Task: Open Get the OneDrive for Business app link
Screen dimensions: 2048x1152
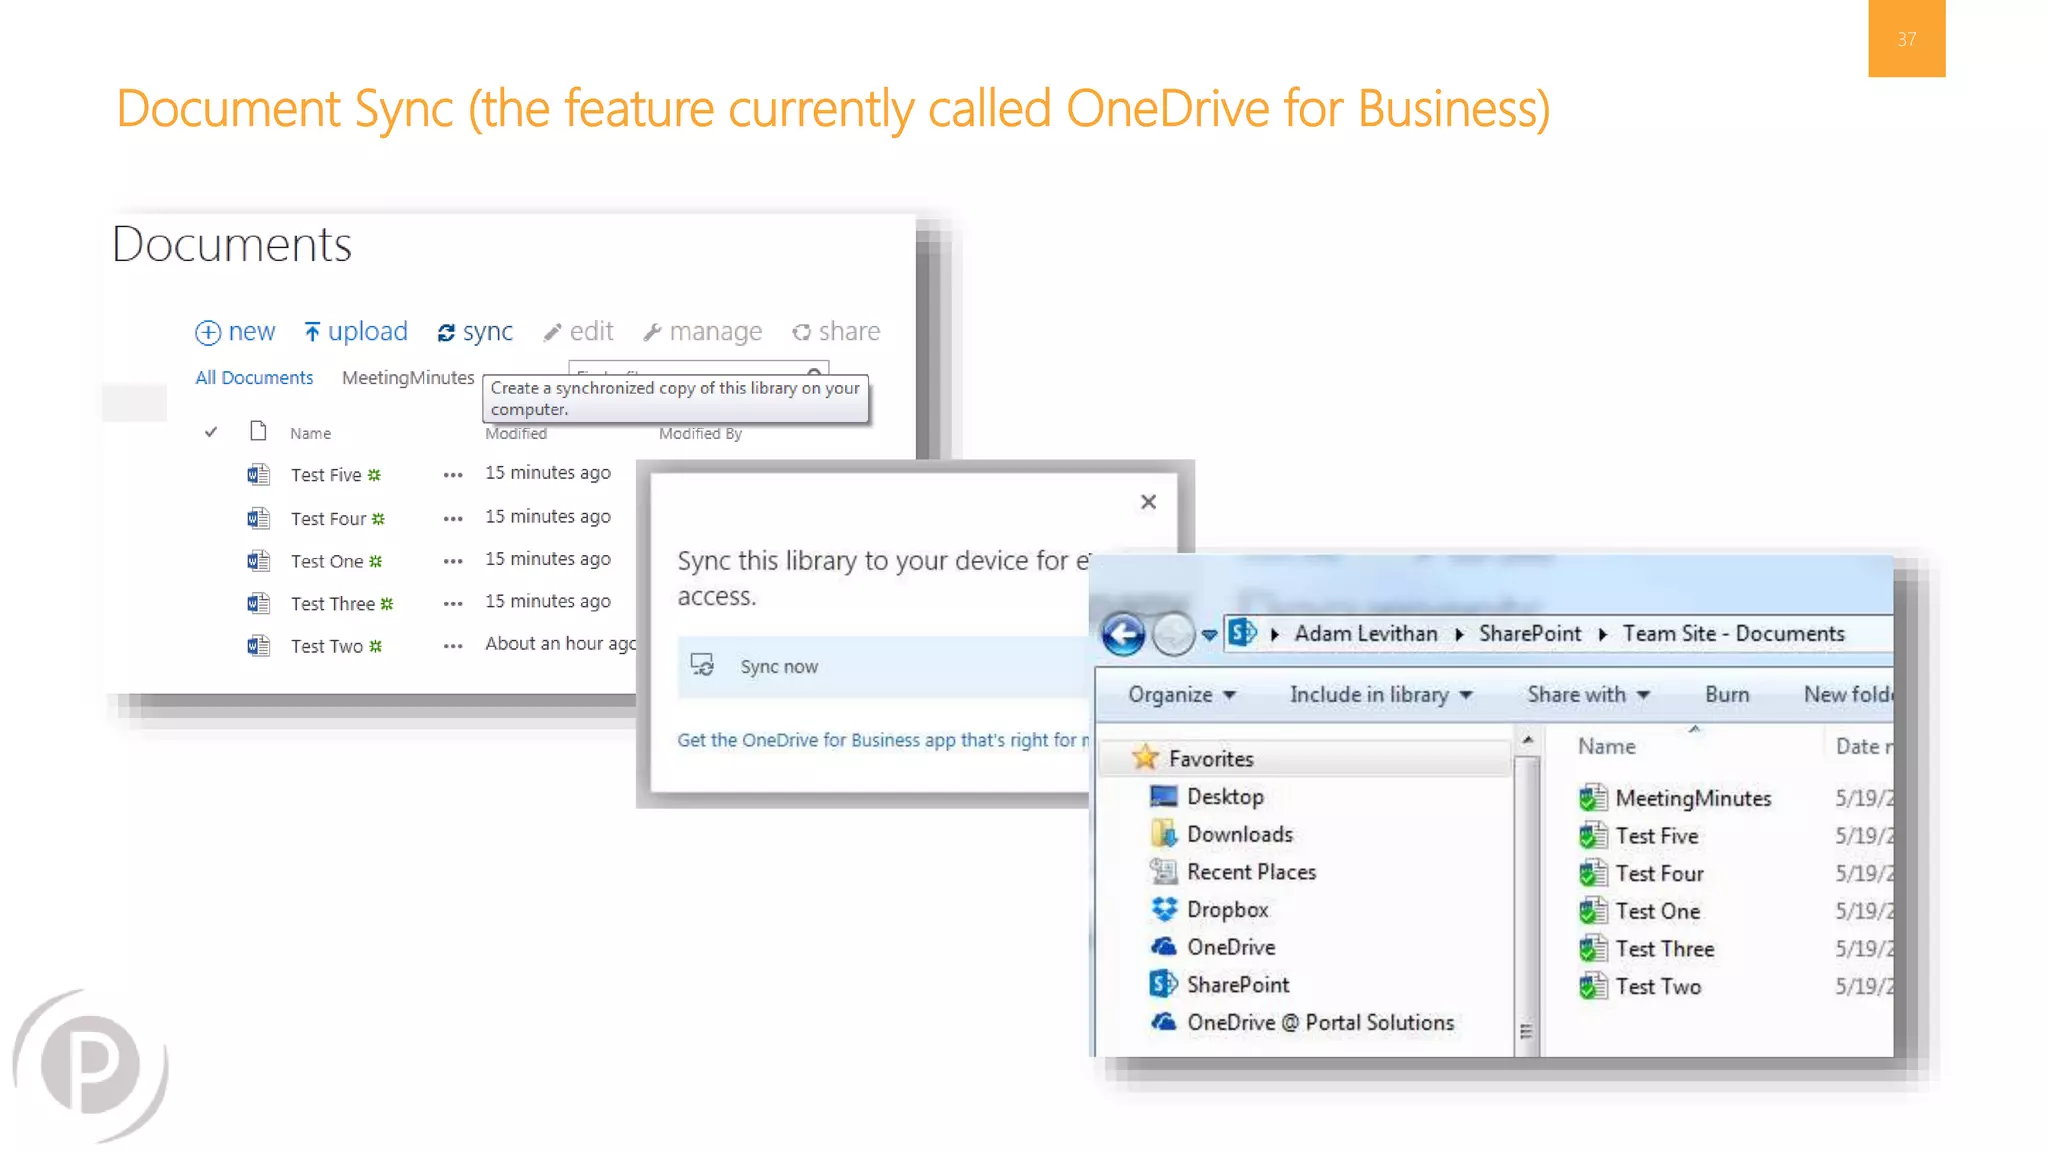Action: coord(883,740)
